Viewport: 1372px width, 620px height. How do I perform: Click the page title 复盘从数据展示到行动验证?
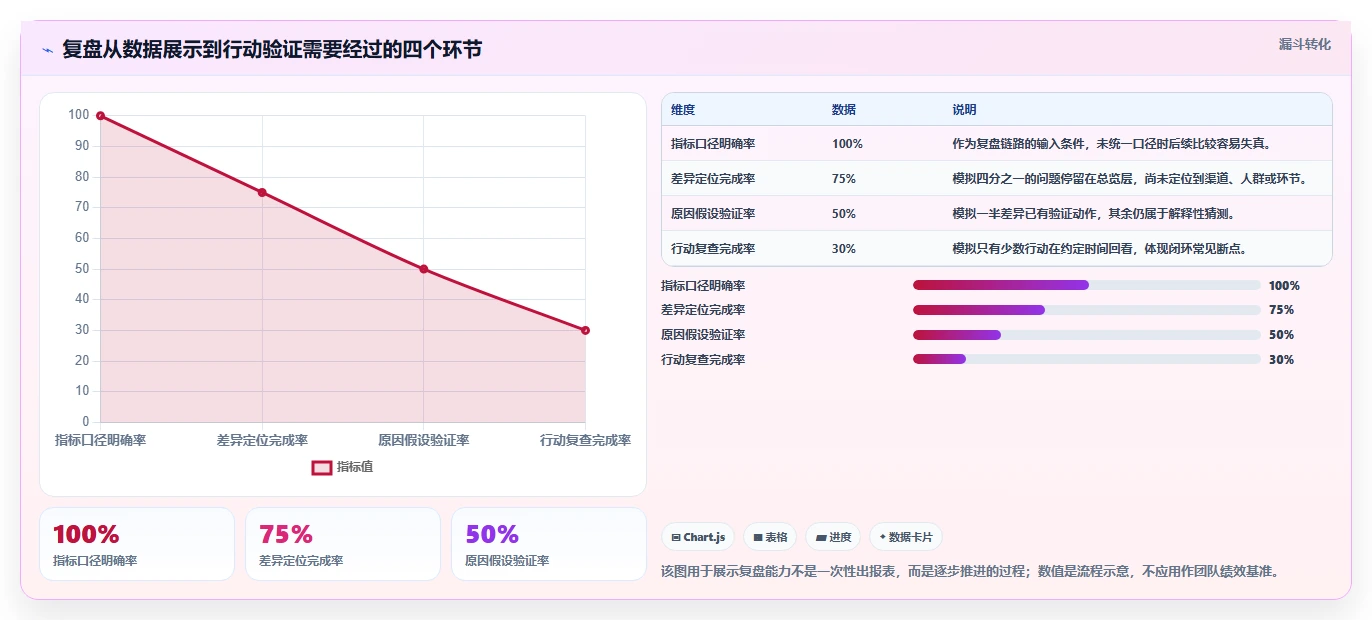click(x=272, y=49)
